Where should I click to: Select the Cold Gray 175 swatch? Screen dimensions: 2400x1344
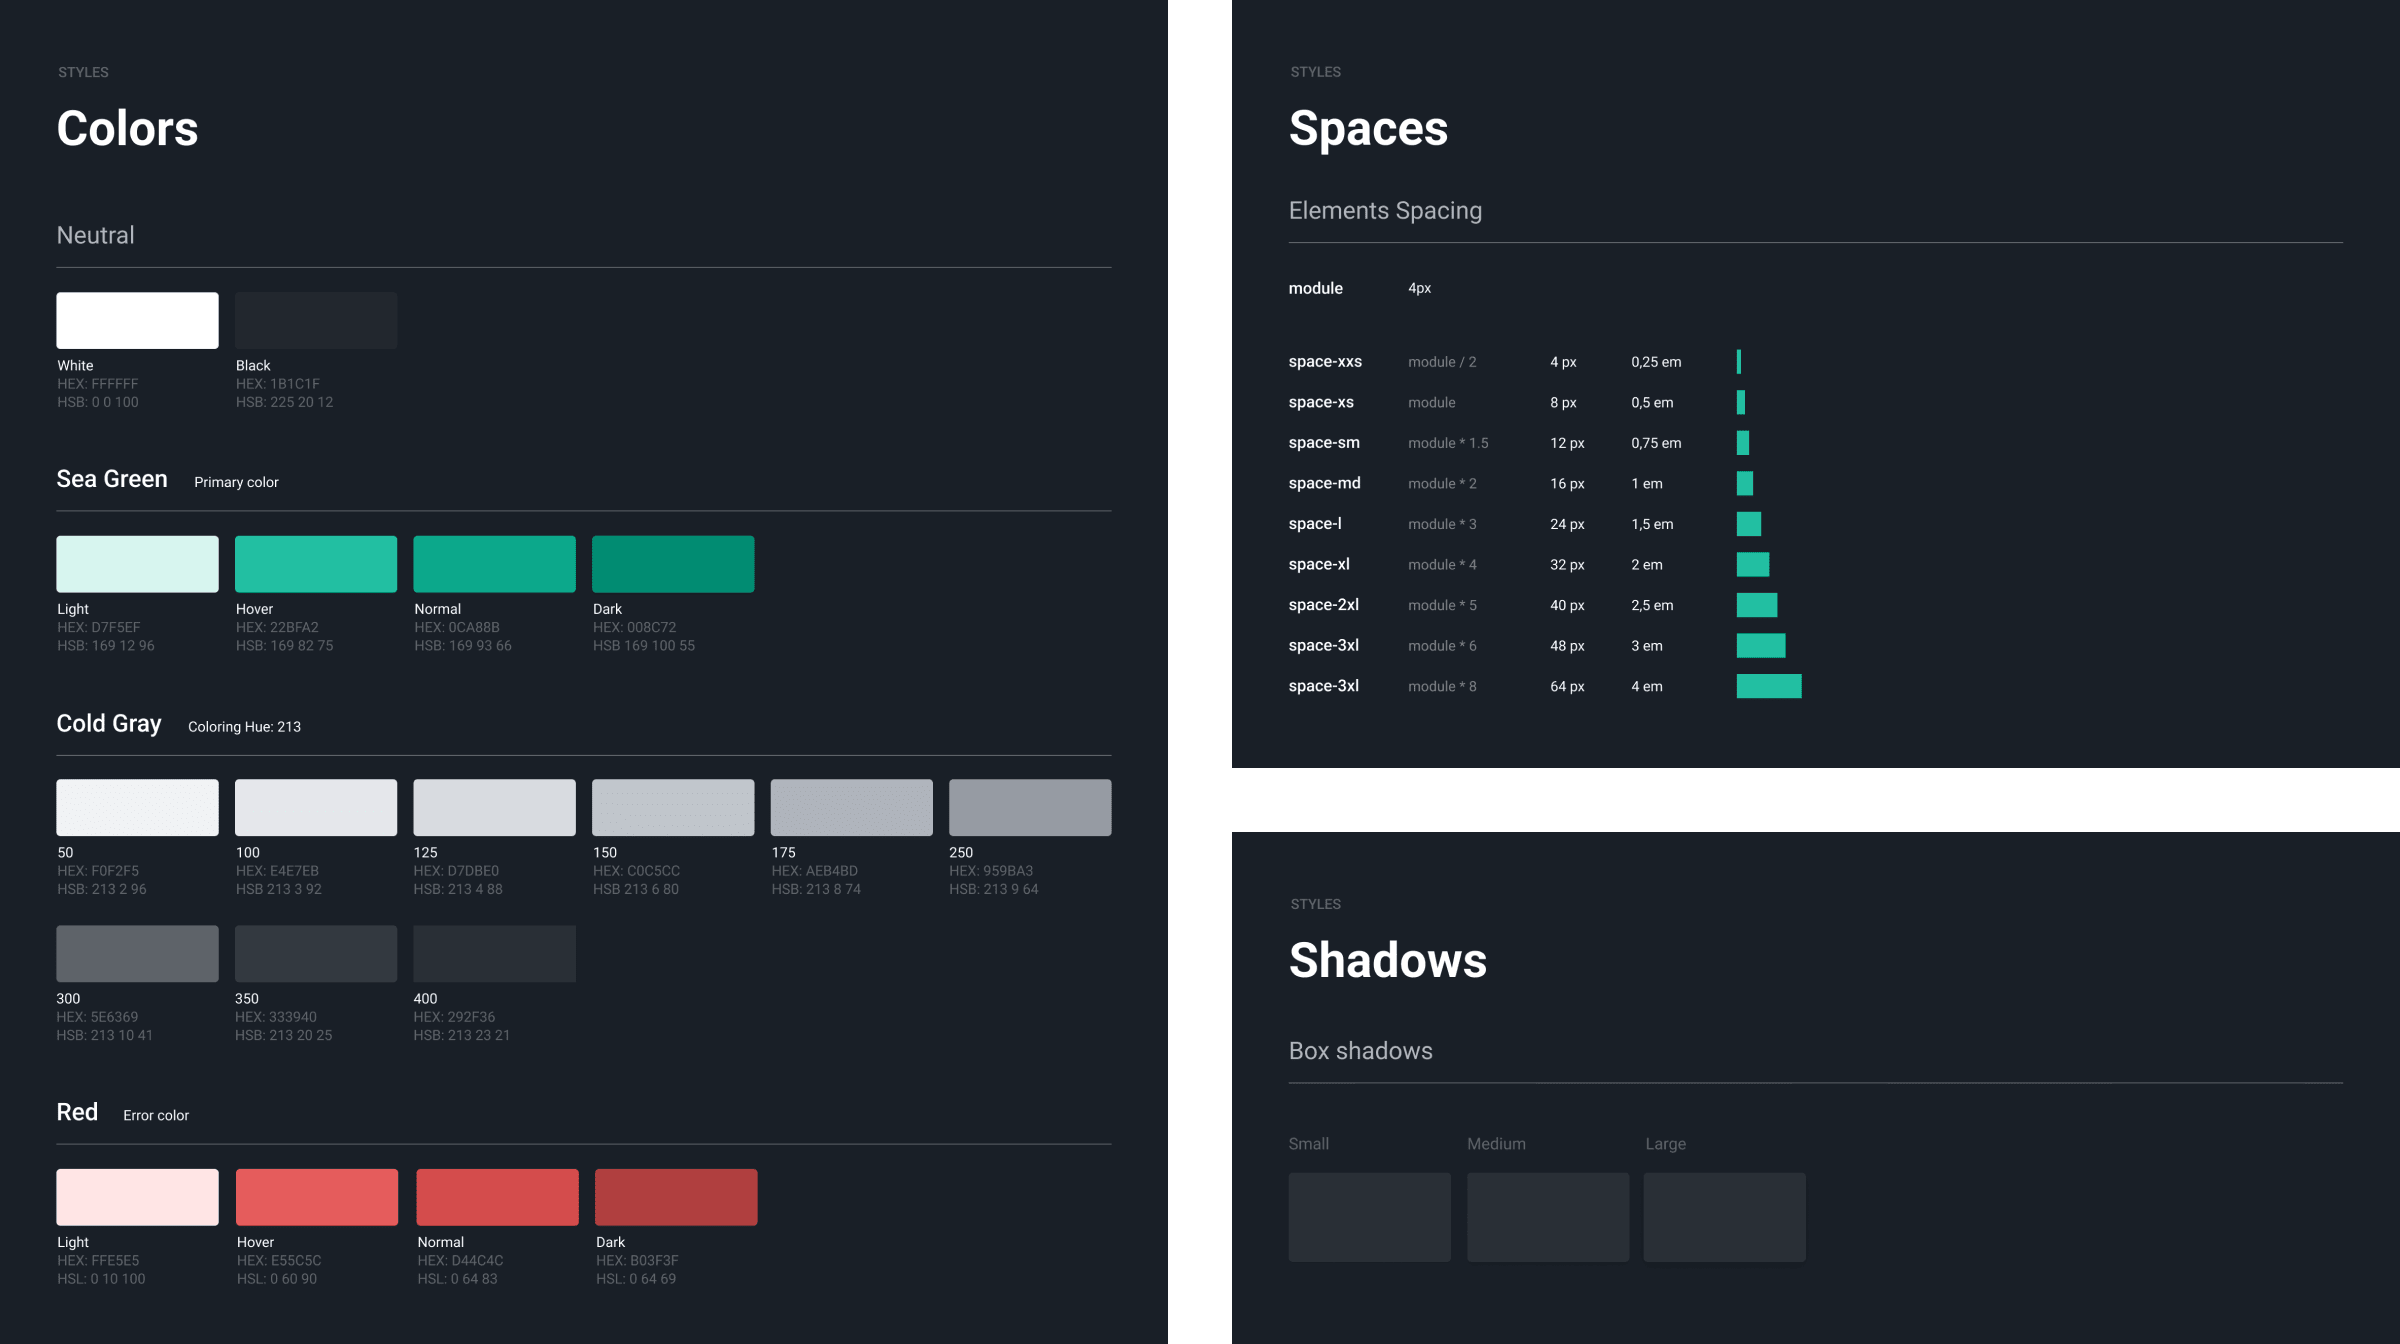click(x=851, y=807)
